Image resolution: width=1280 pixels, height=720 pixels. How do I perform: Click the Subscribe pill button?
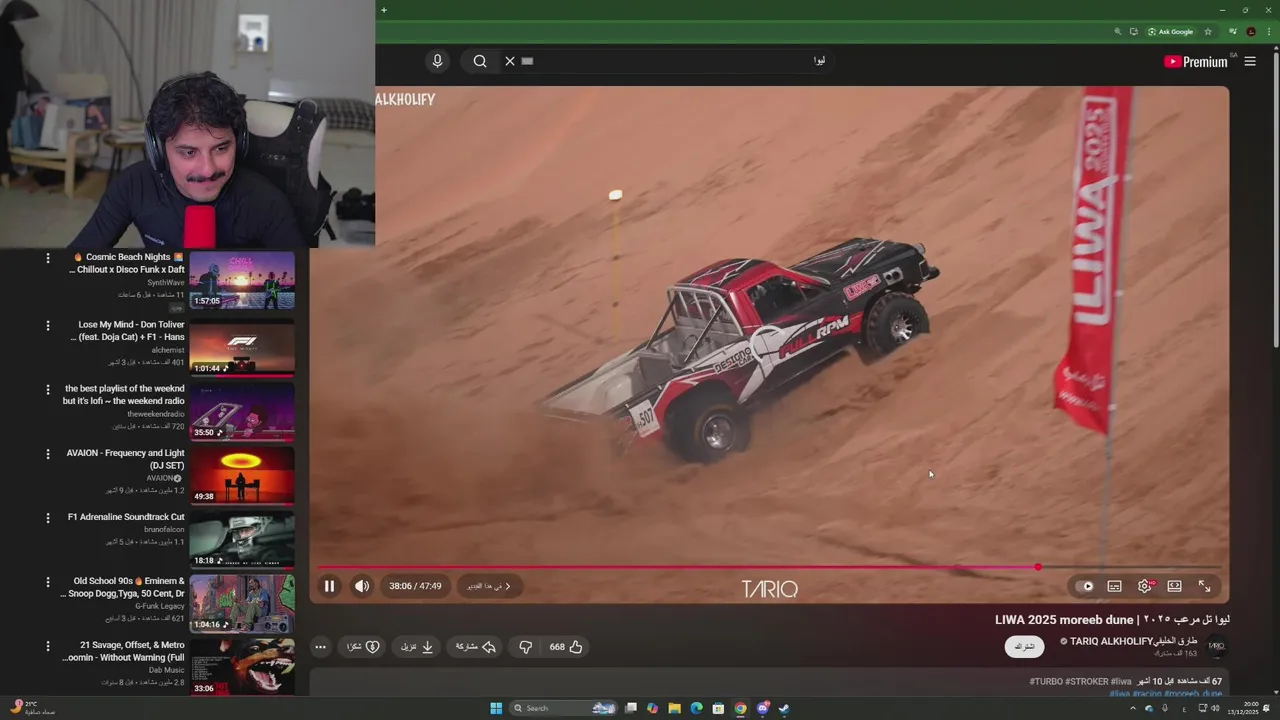click(x=1024, y=647)
